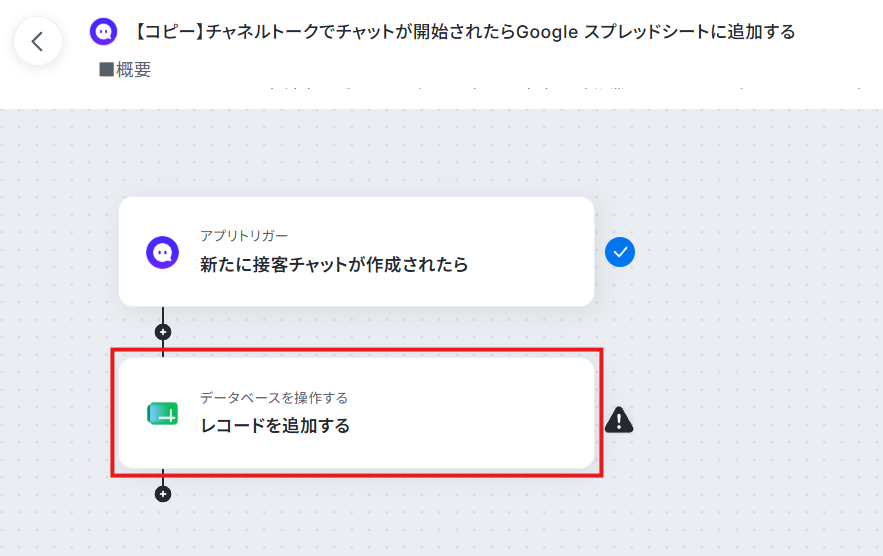This screenshot has height=556, width=883.
Task: Click the truncated description line under 概要
Action: [563, 88]
